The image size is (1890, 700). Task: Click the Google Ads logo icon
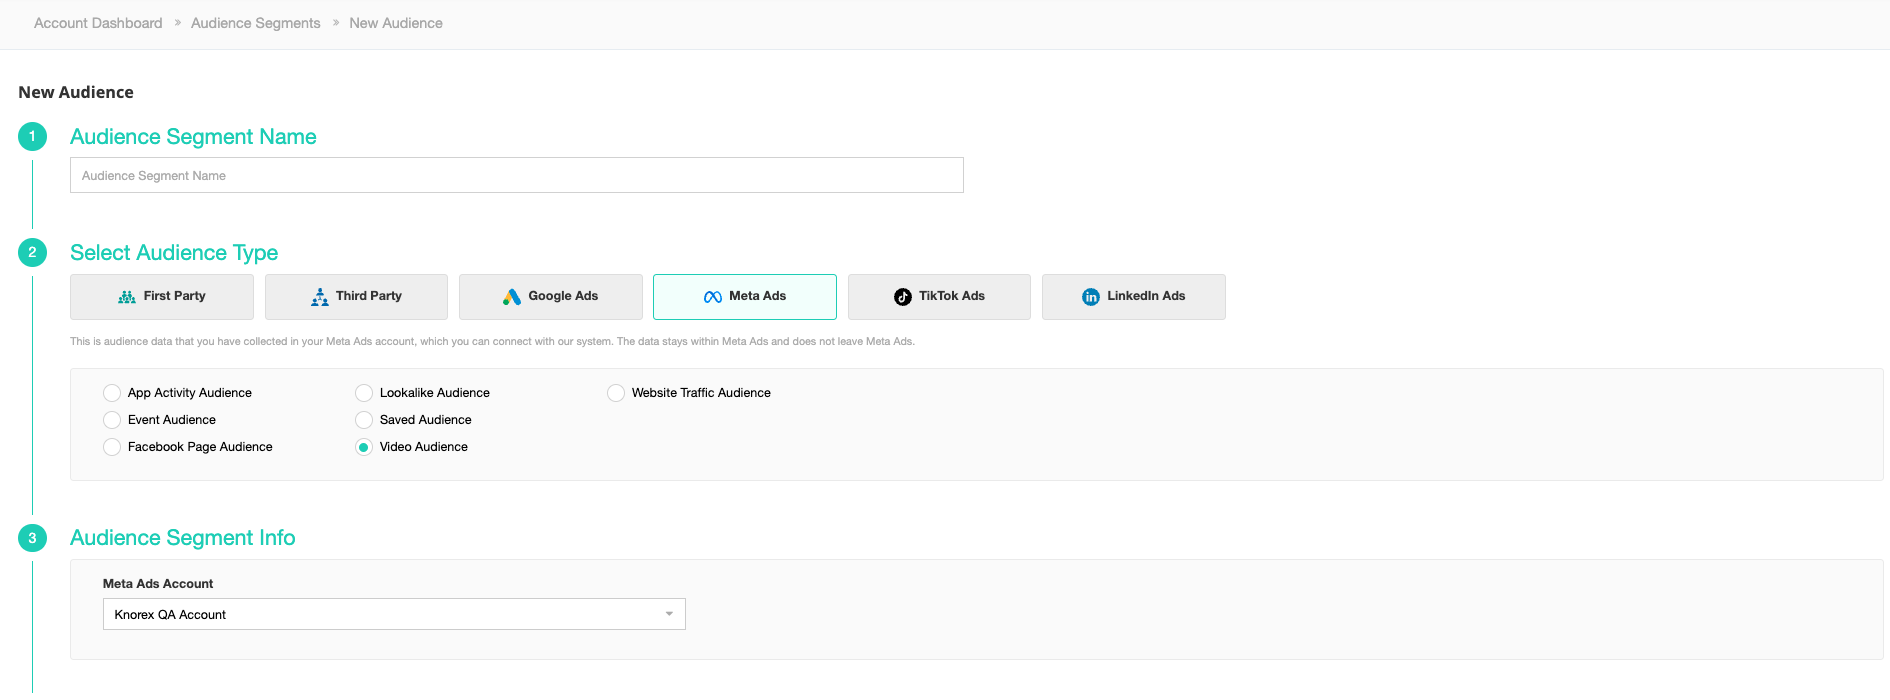click(x=512, y=297)
